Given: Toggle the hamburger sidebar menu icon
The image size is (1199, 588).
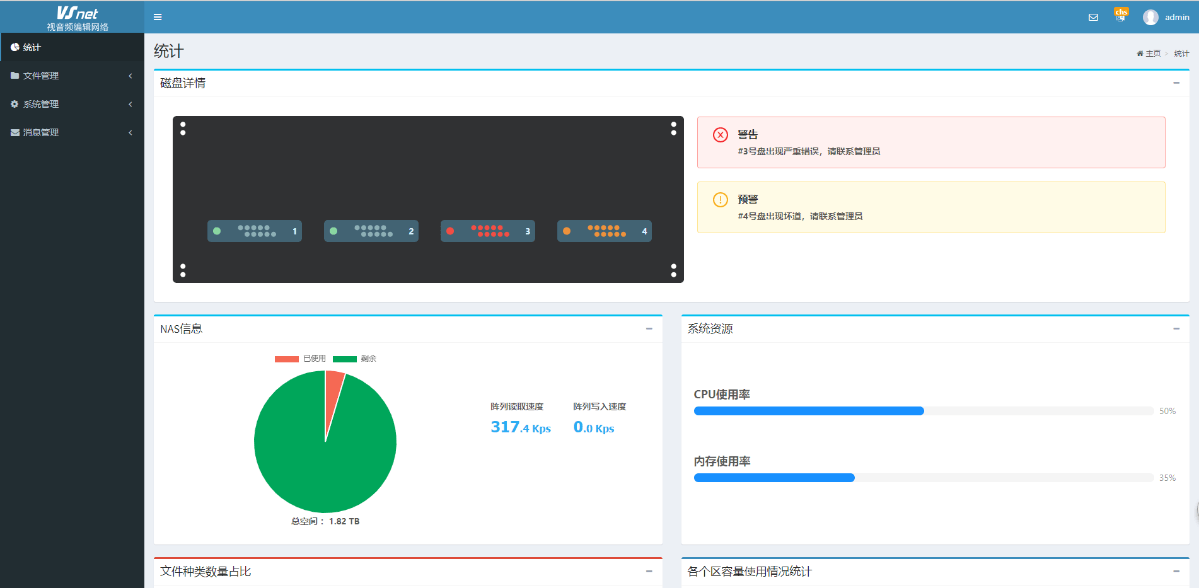Looking at the screenshot, I should pos(157,17).
